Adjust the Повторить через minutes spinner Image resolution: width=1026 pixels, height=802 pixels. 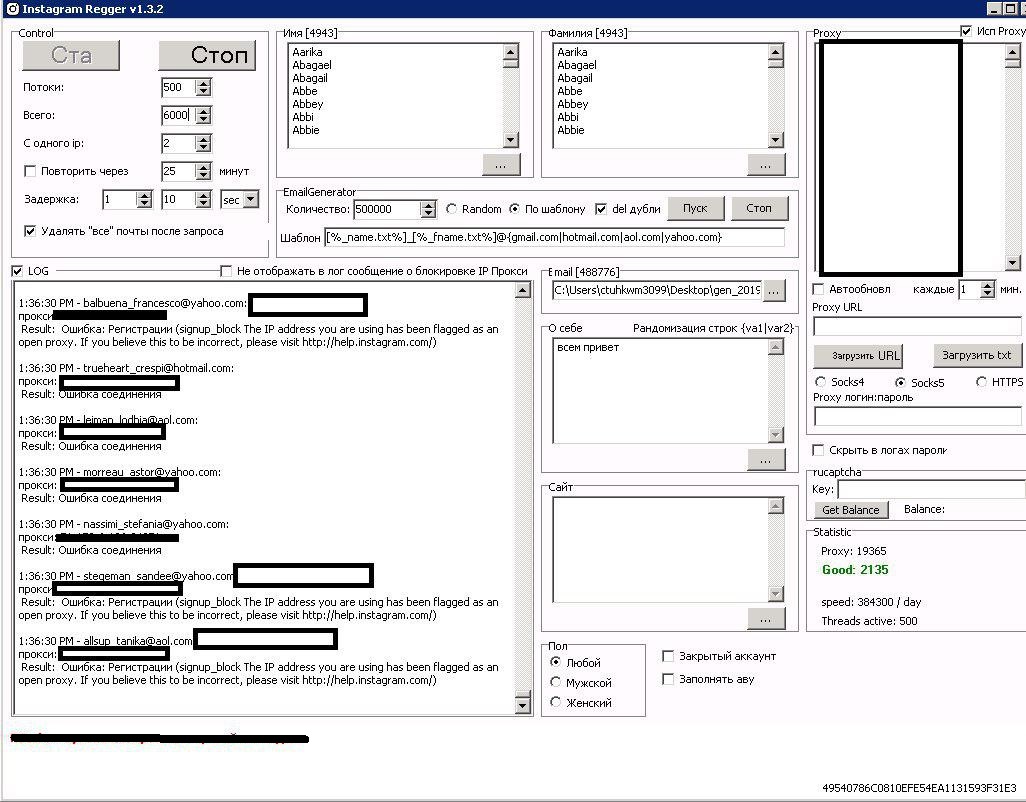pos(203,171)
